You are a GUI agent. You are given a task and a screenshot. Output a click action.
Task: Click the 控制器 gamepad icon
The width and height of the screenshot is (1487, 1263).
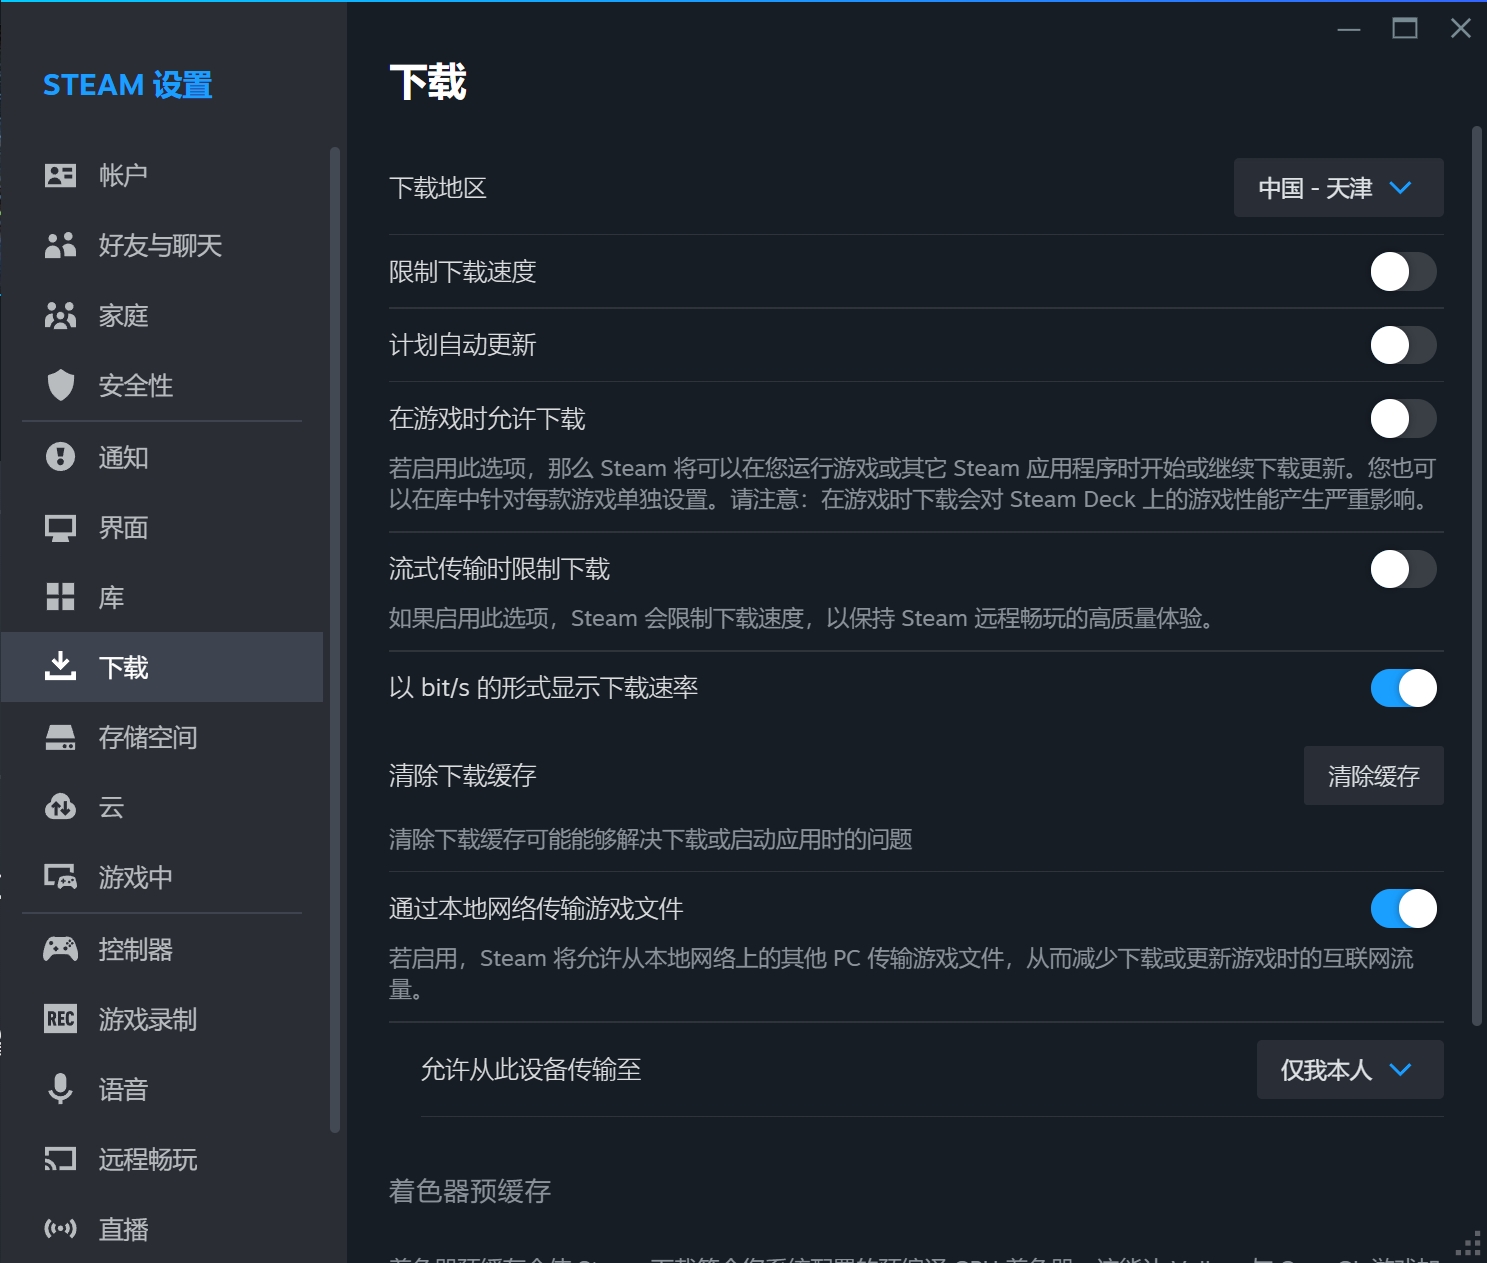tap(60, 949)
